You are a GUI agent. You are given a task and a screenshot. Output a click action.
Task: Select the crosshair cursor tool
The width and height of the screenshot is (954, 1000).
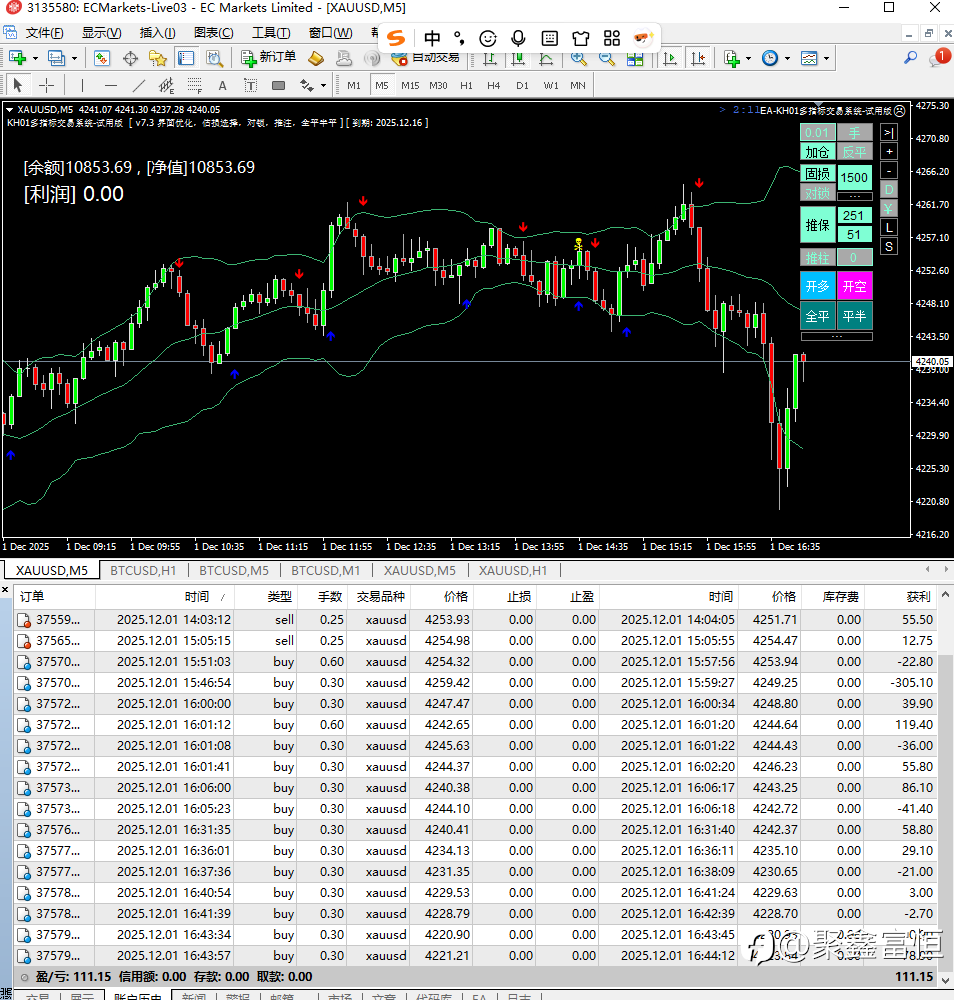(x=46, y=85)
